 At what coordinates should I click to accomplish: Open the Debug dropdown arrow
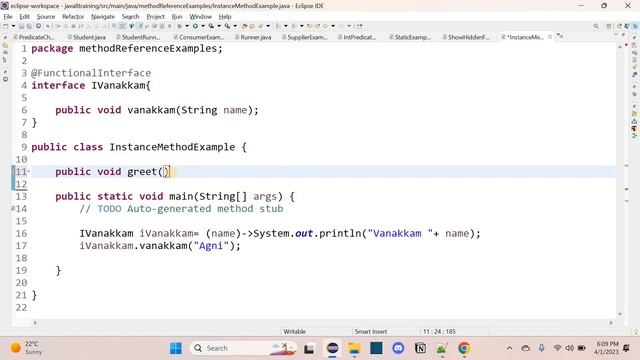click(x=187, y=26)
